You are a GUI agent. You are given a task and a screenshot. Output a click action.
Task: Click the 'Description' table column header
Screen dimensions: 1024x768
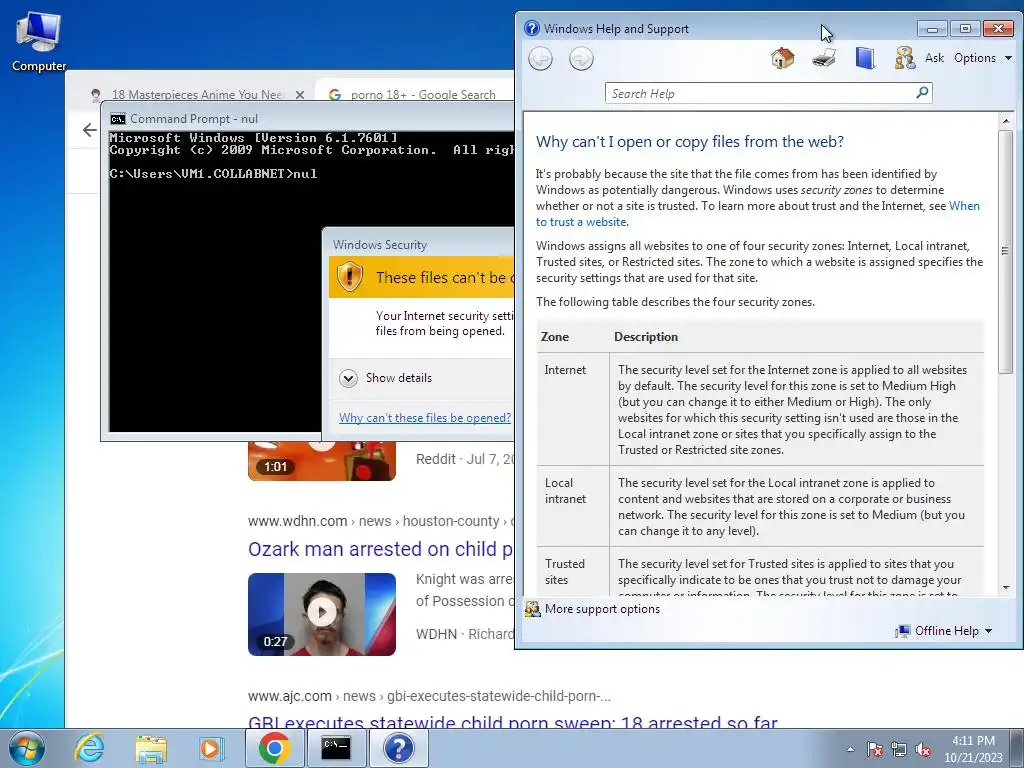click(646, 337)
